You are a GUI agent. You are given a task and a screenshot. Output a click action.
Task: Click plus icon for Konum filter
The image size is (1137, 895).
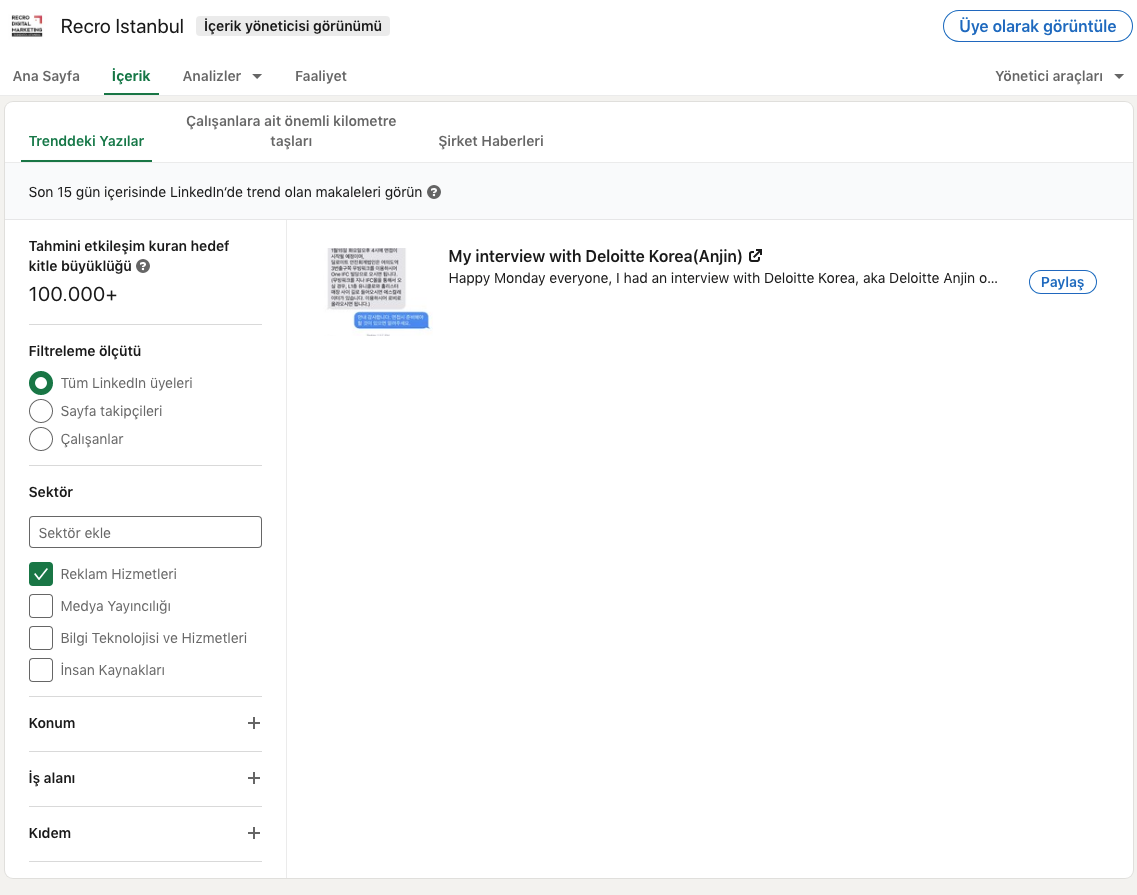click(254, 723)
